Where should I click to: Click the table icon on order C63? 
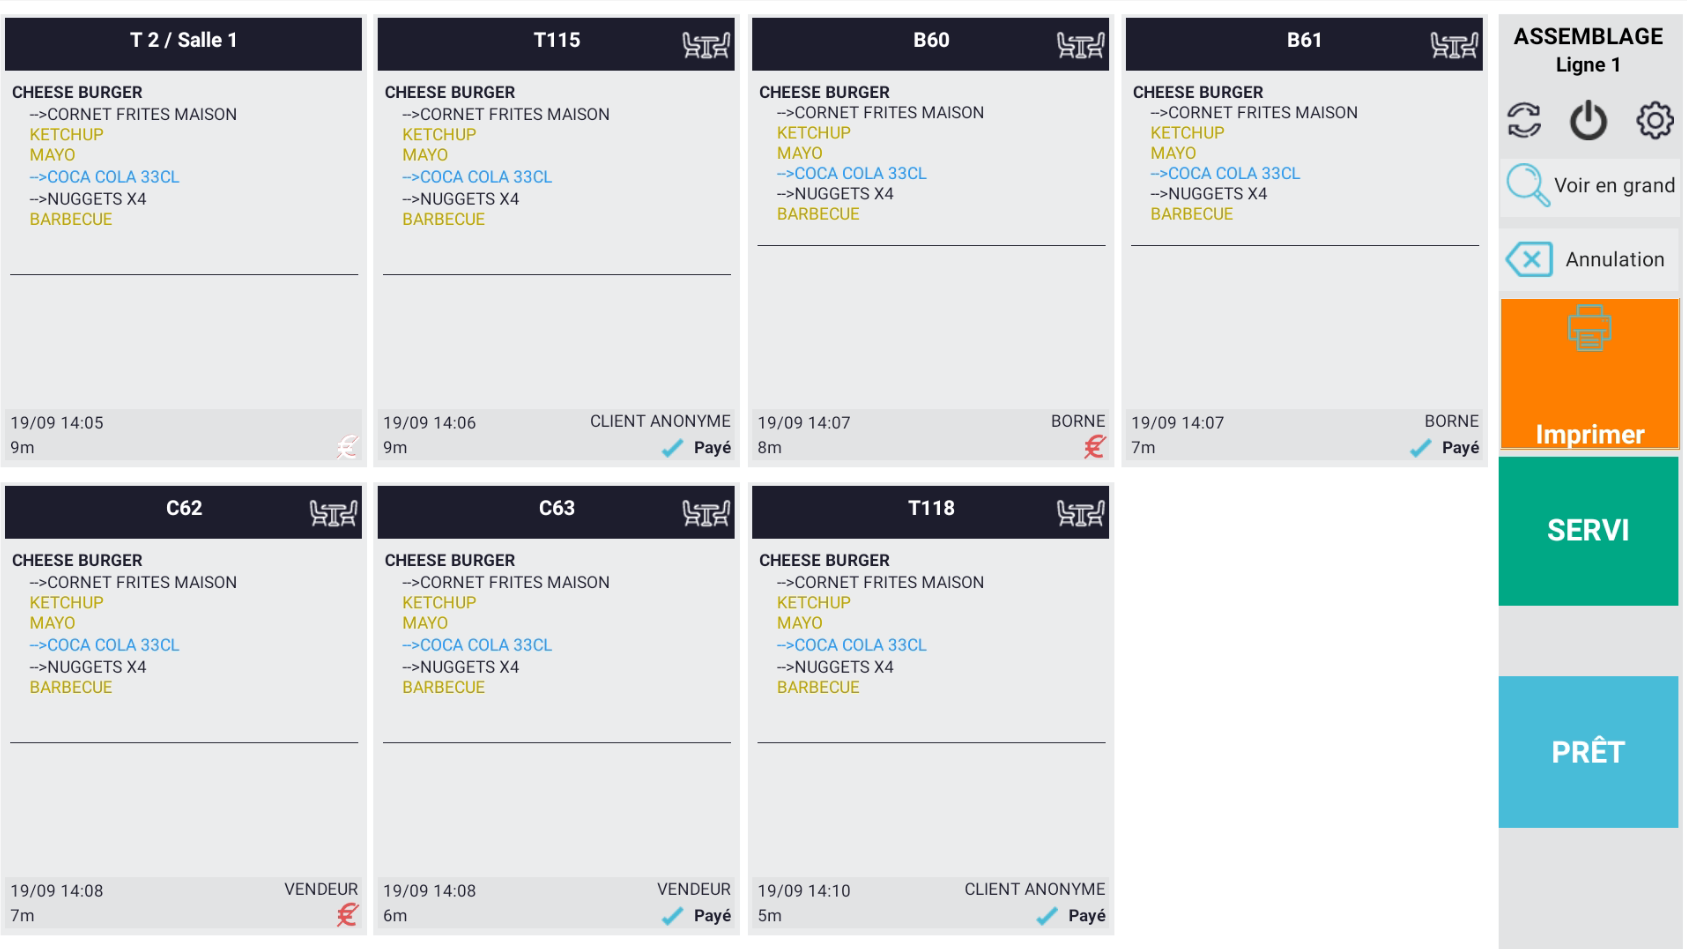pyautogui.click(x=706, y=513)
